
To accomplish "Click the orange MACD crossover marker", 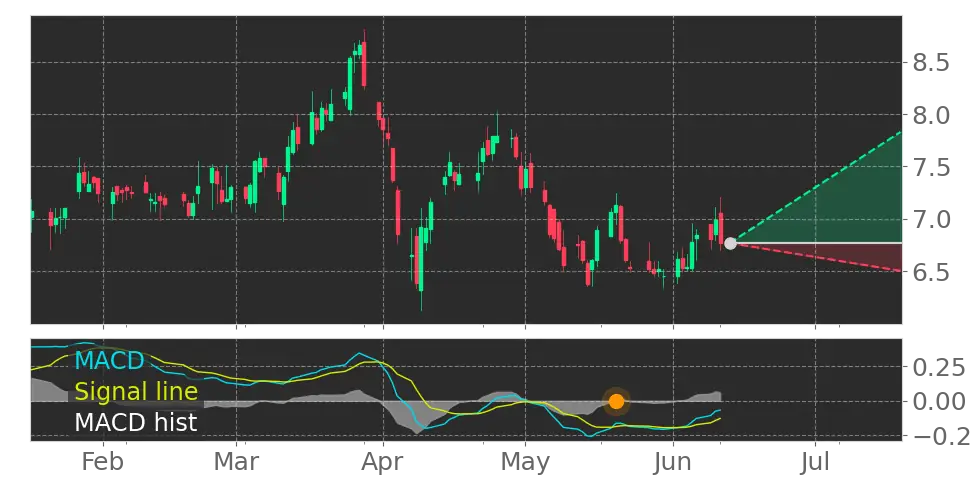I will (616, 402).
